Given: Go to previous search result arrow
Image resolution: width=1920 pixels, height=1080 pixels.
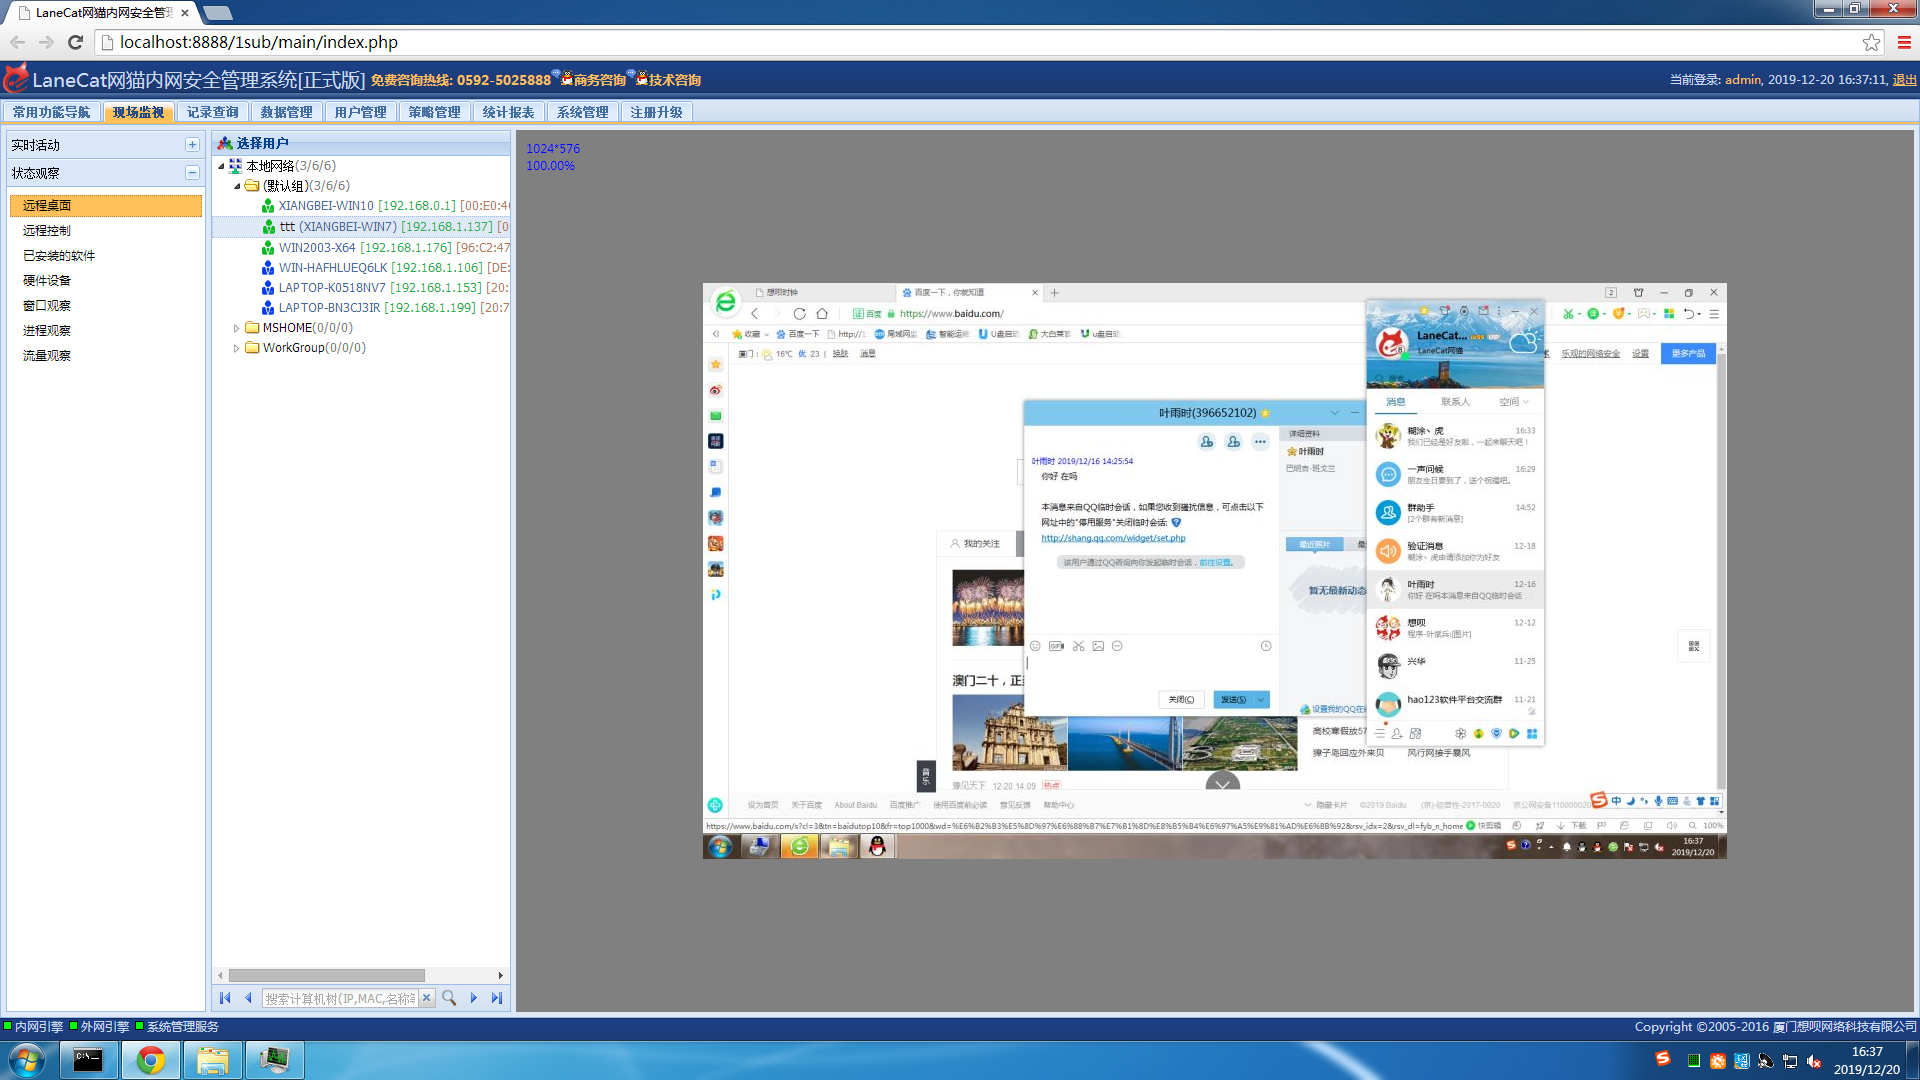Looking at the screenshot, I should (x=248, y=998).
